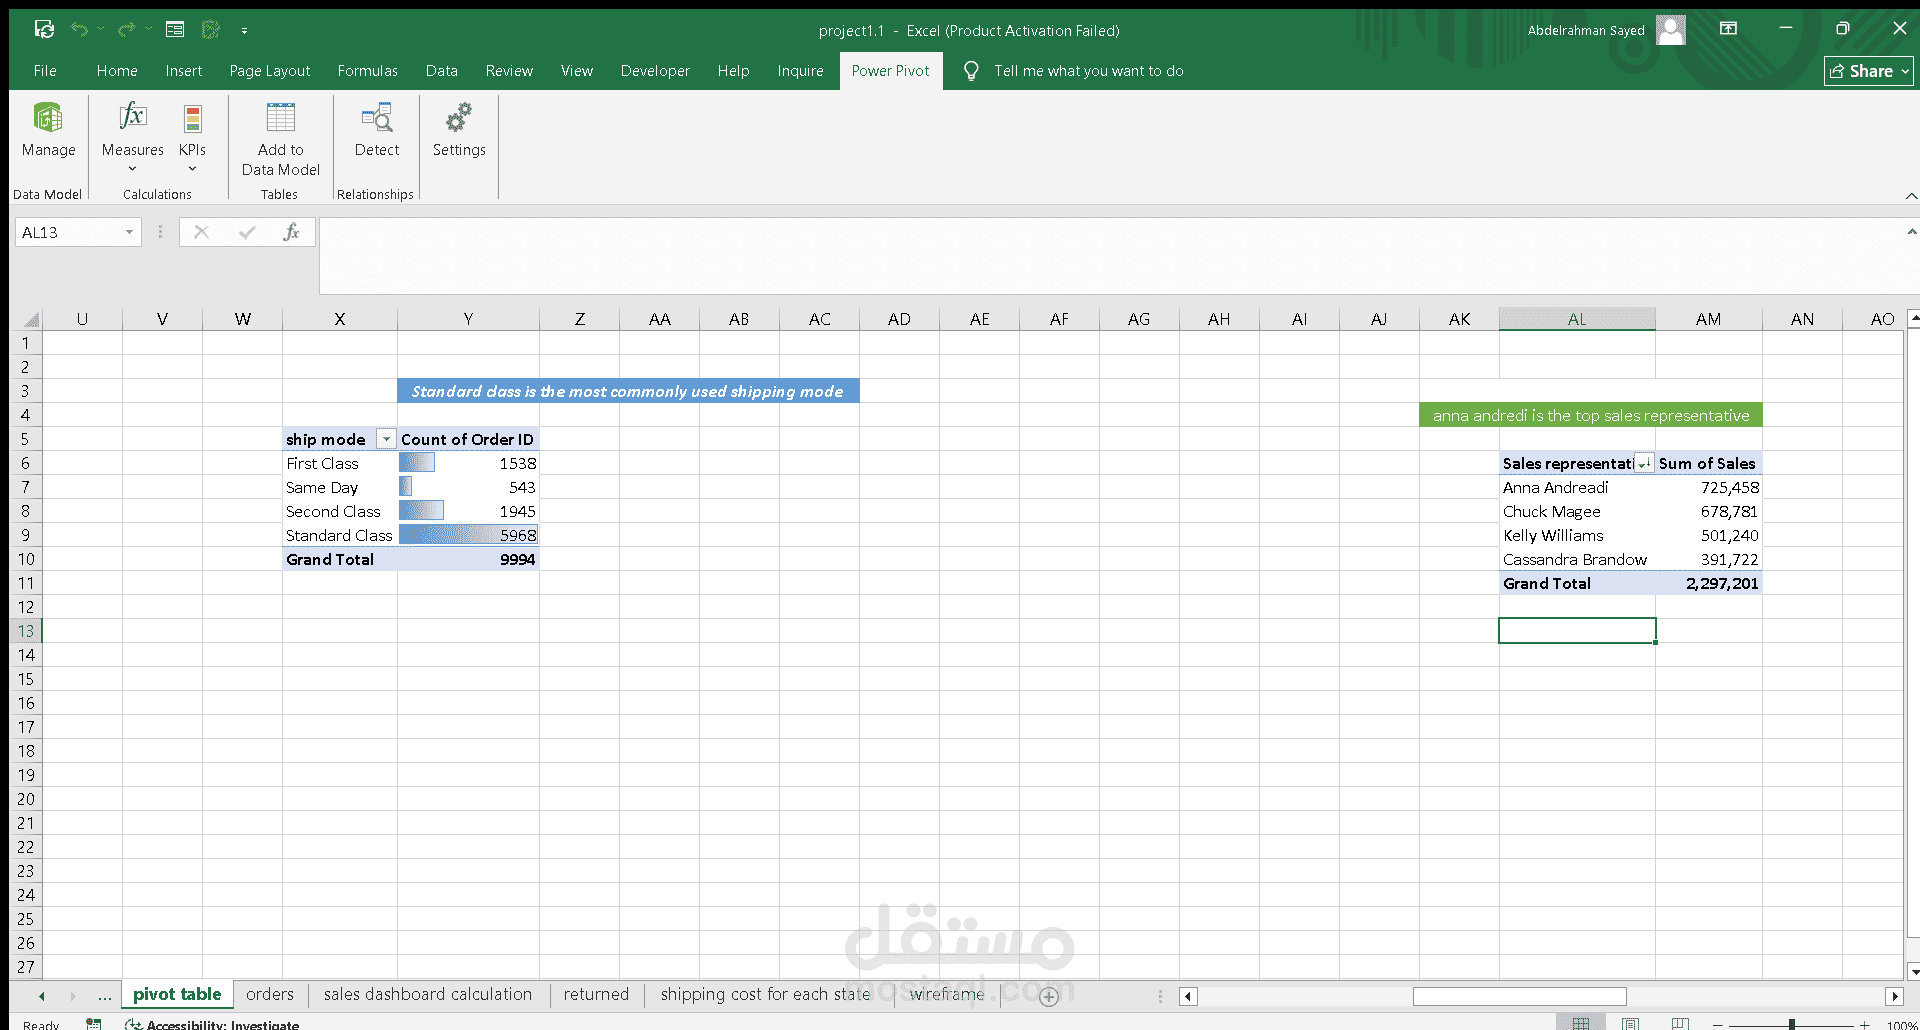Screen dimensions: 1920x1030
Task: Click the Share button
Action: (x=1868, y=71)
